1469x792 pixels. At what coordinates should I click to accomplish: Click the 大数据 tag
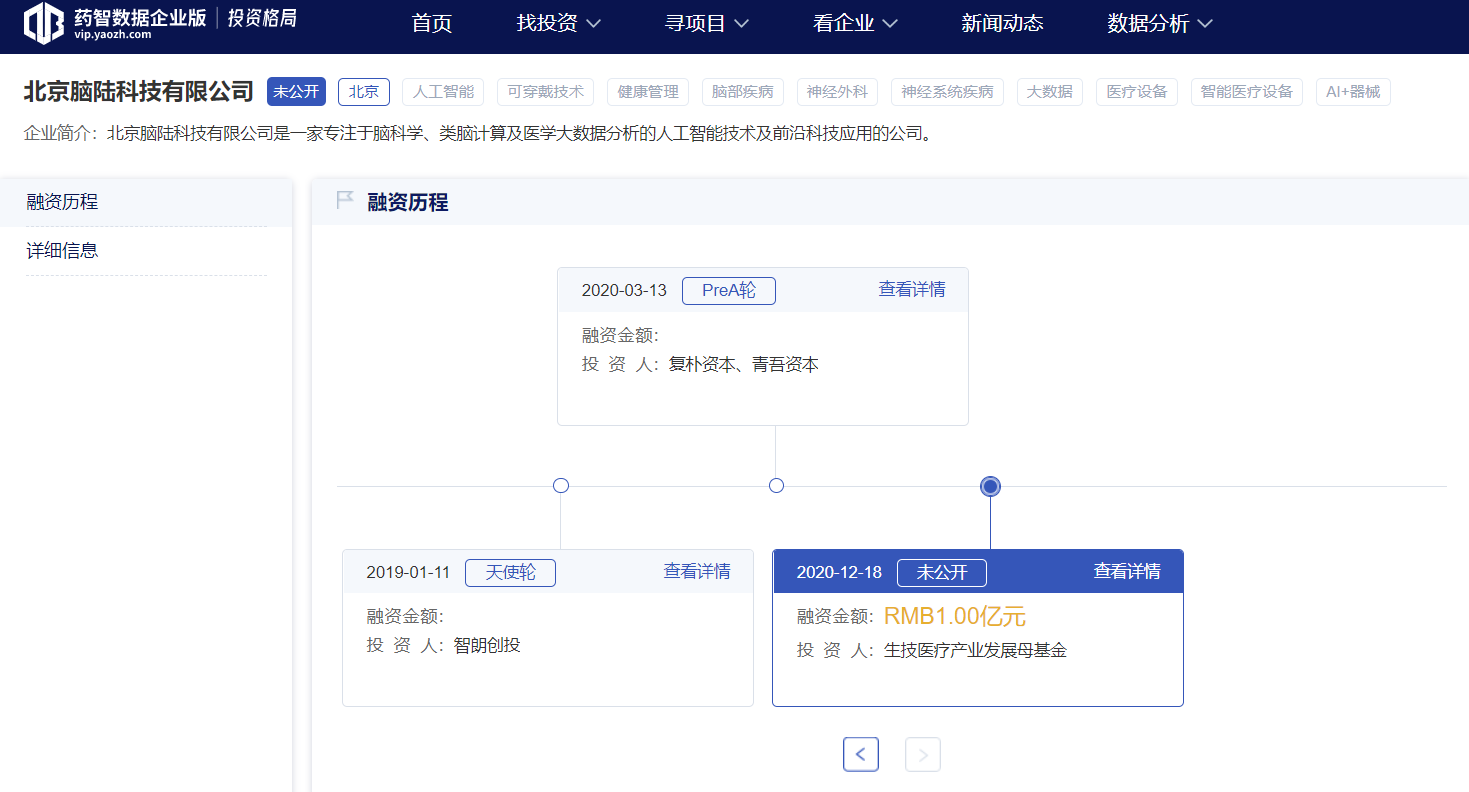point(1050,92)
